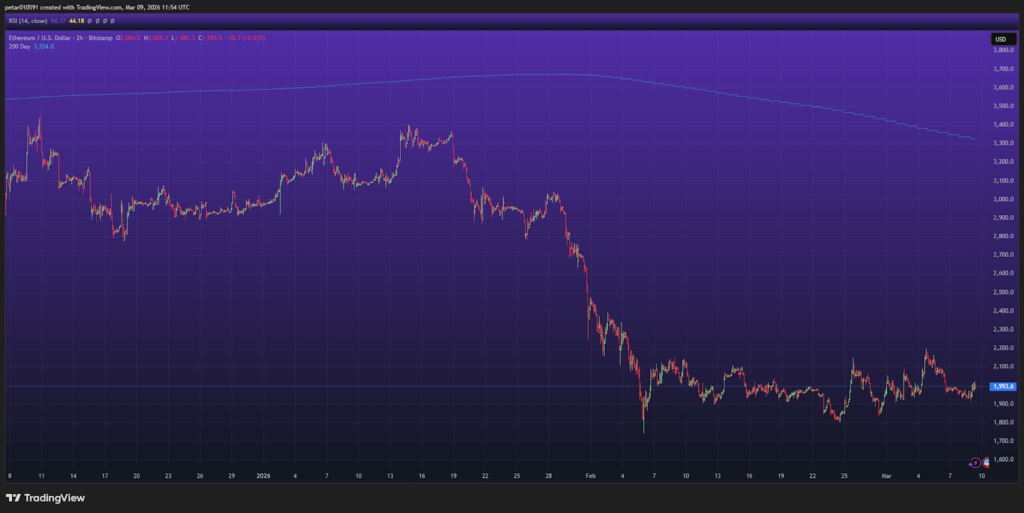Click the 2026 label on time axis
Viewport: 1024px width, 513px height.
pyautogui.click(x=263, y=478)
